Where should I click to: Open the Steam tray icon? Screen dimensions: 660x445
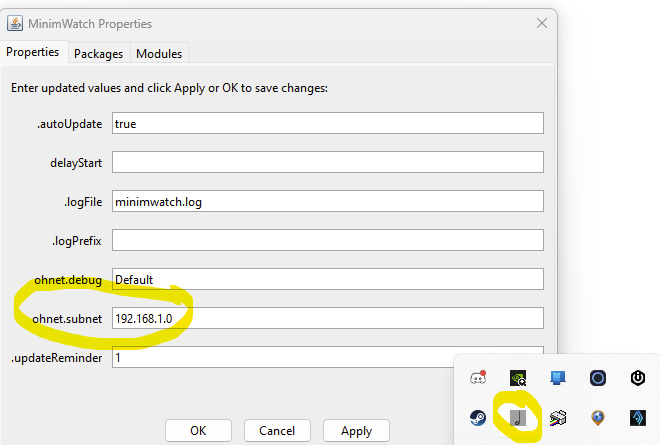pyautogui.click(x=478, y=418)
